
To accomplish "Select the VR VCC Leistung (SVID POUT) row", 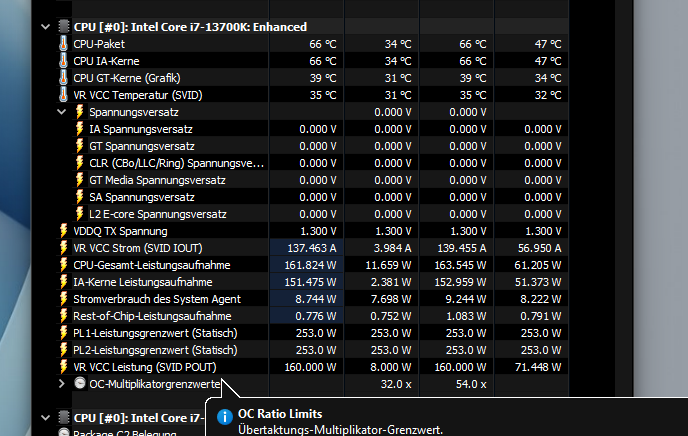I will click(312, 367).
